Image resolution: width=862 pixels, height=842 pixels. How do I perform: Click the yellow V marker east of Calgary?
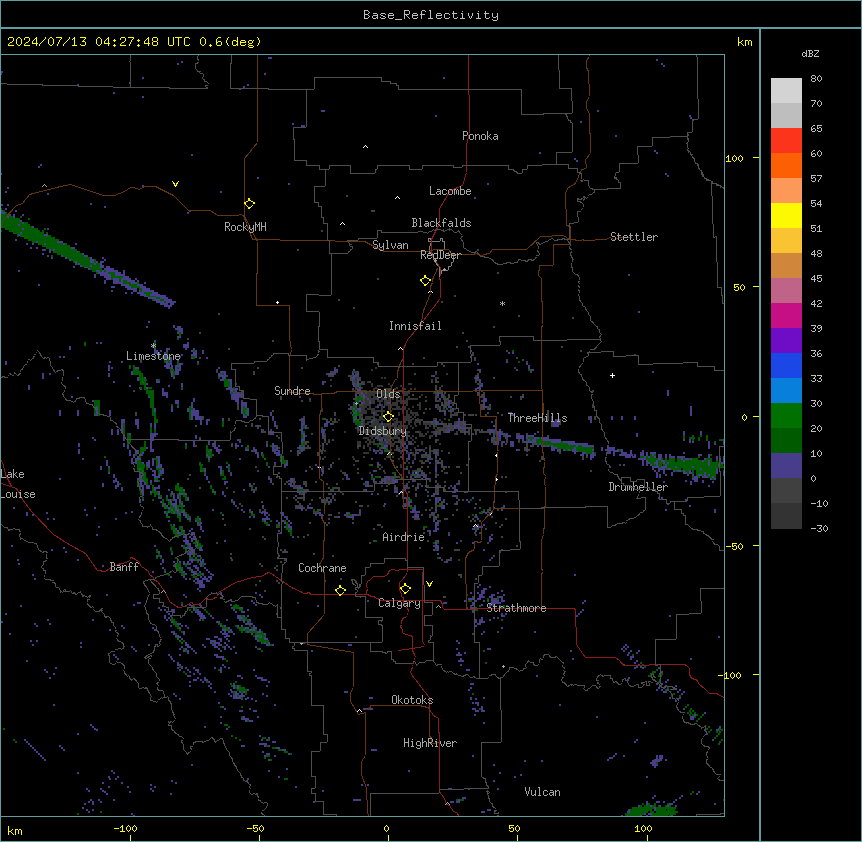coord(429,584)
